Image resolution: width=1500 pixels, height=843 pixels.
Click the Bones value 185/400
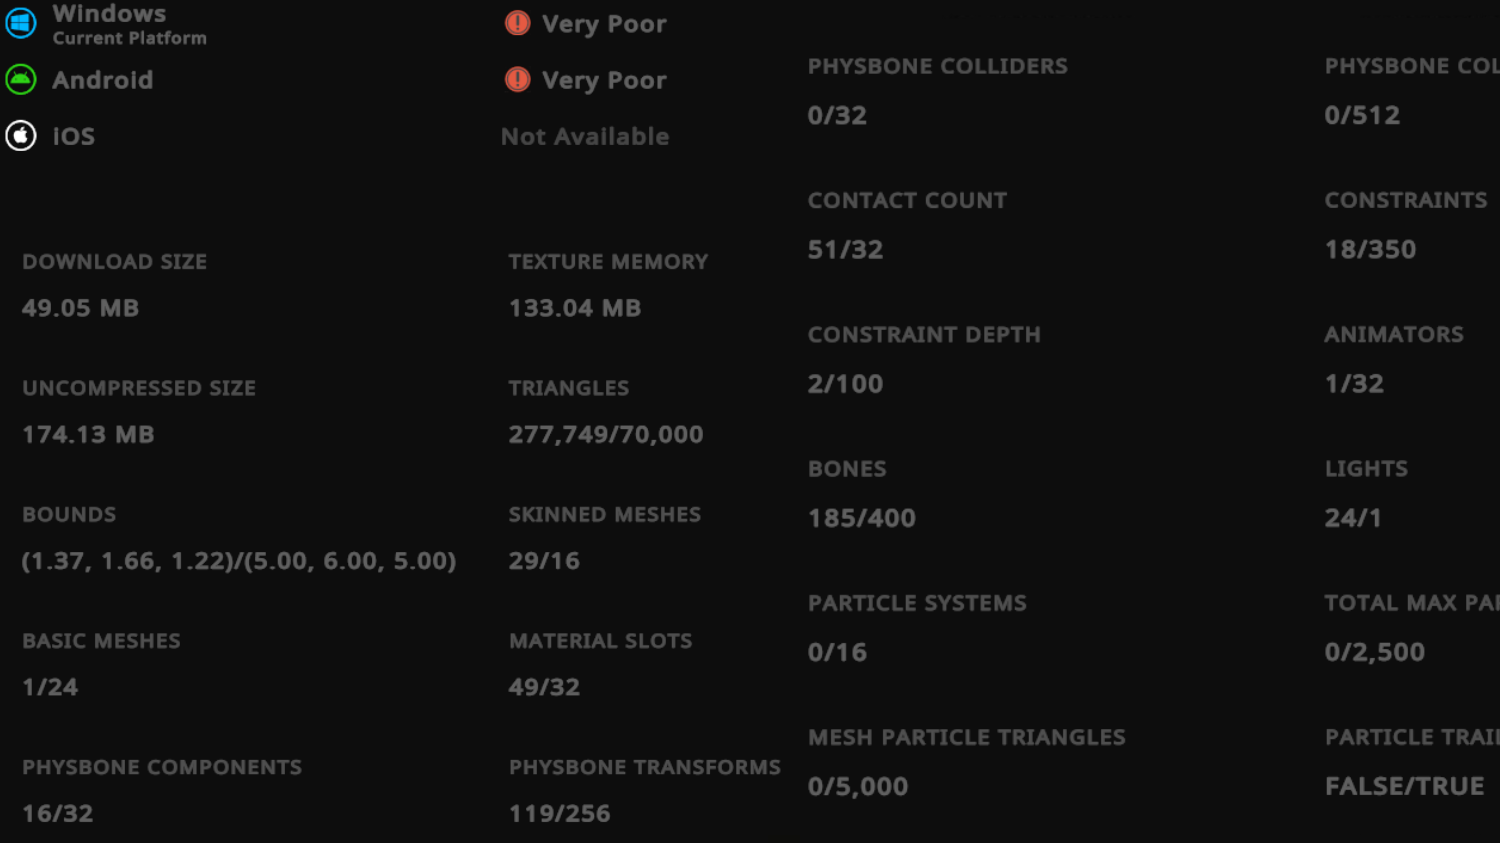click(861, 518)
